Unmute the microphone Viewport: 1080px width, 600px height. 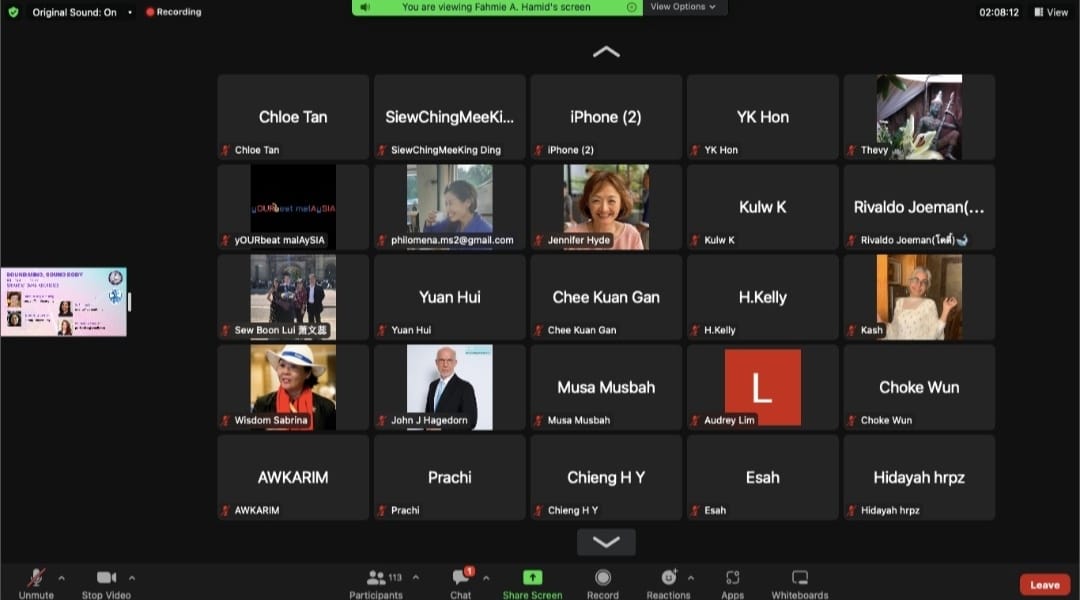click(36, 580)
